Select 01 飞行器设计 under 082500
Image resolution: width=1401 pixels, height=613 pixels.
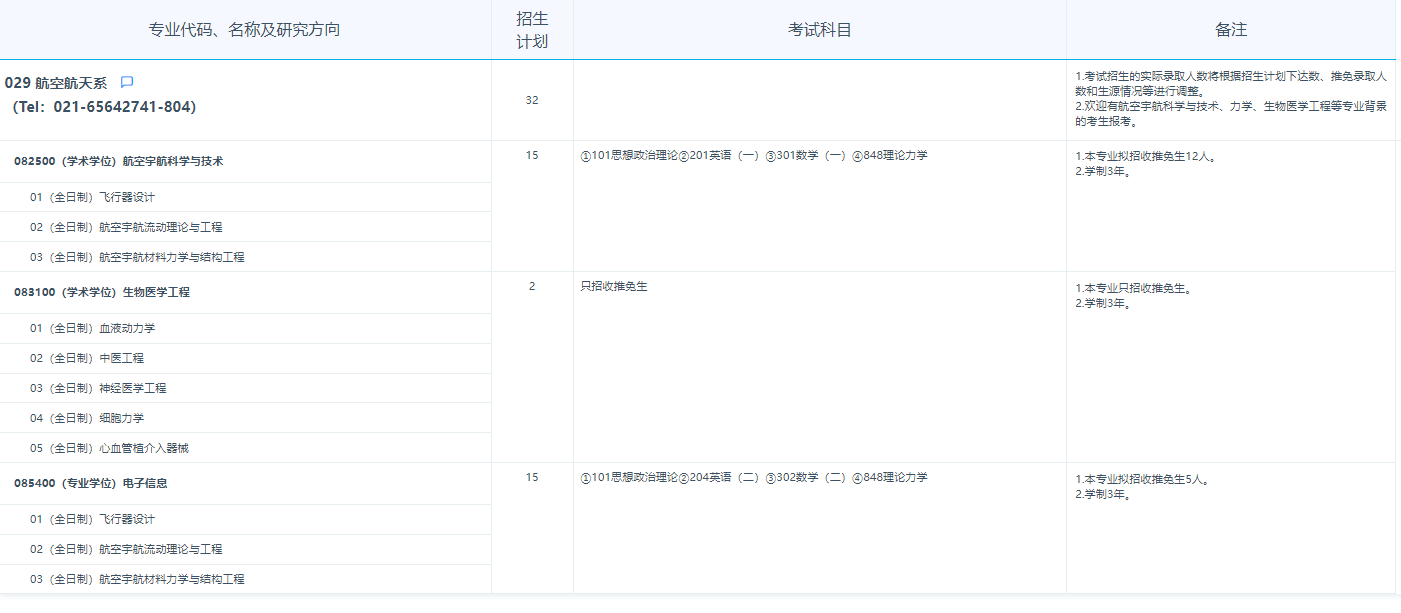(92, 197)
